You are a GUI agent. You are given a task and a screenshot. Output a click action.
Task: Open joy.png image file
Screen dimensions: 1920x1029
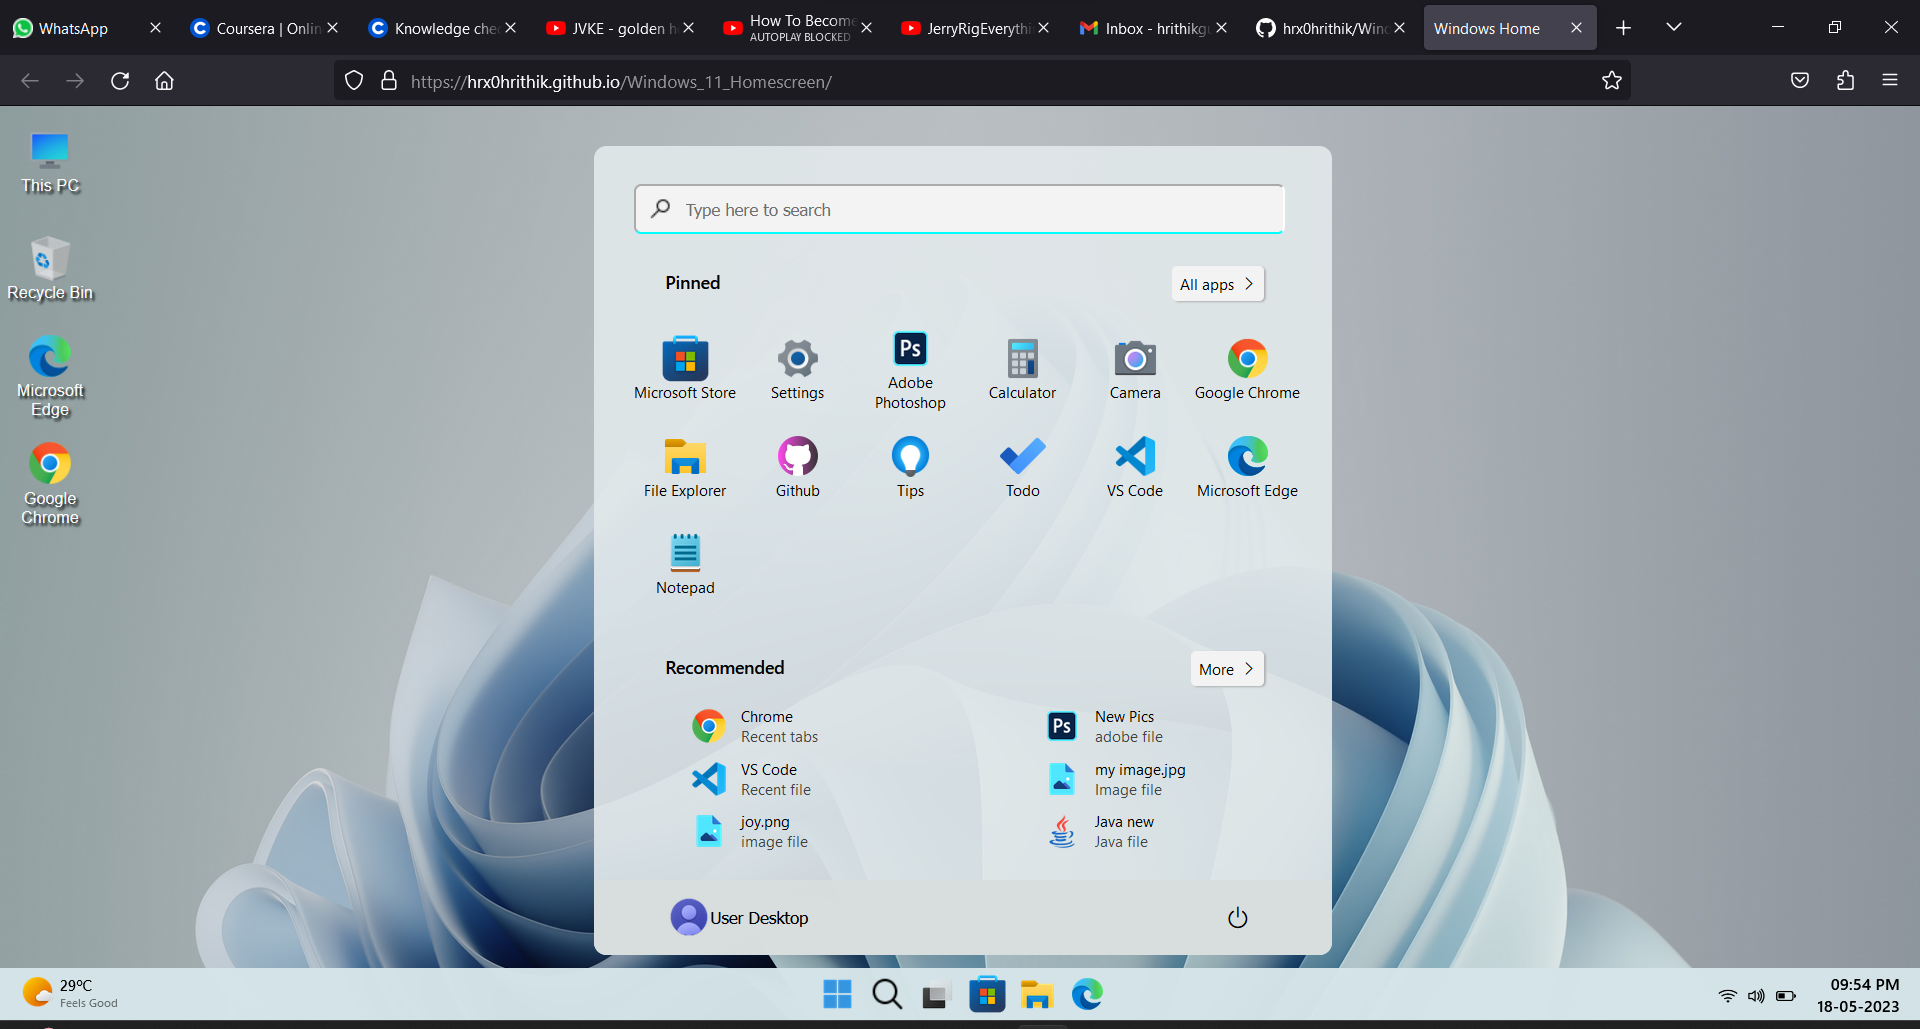point(750,831)
